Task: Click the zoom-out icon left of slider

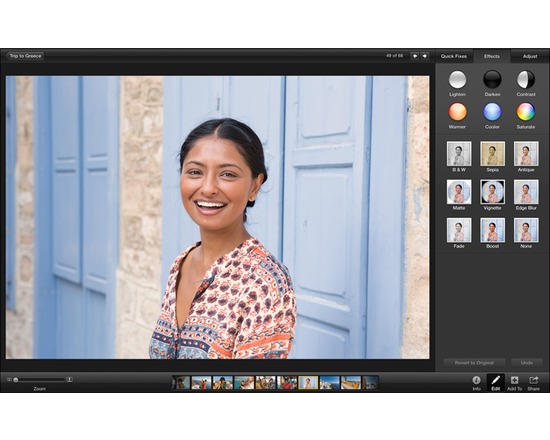Action: coord(9,380)
